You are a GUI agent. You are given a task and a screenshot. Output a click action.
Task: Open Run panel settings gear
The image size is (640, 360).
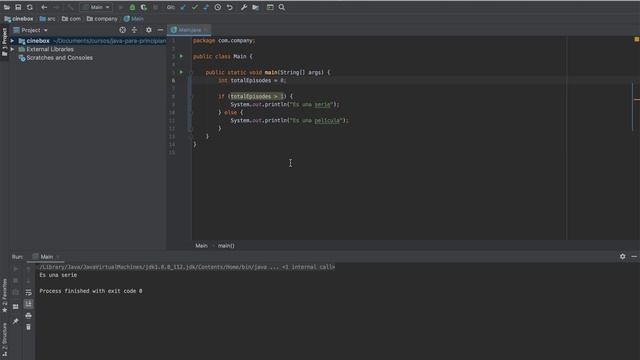click(x=622, y=257)
